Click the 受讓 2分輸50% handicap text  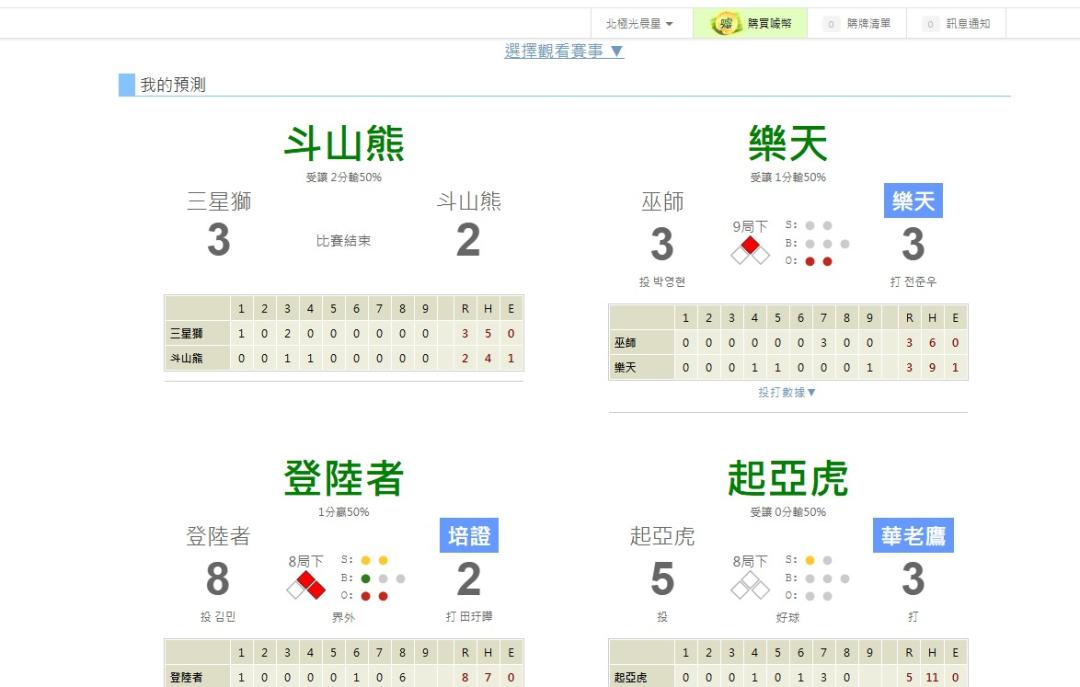(344, 177)
